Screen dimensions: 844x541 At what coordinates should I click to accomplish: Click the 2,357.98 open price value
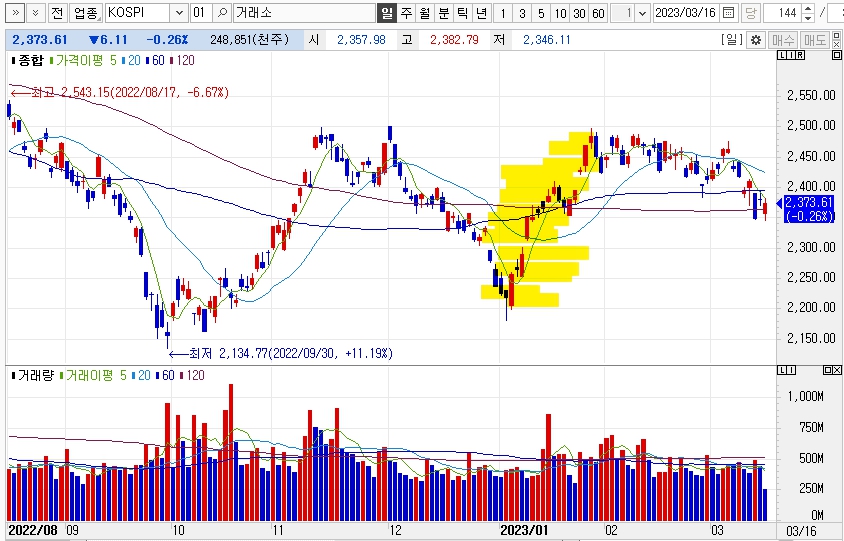pos(361,40)
